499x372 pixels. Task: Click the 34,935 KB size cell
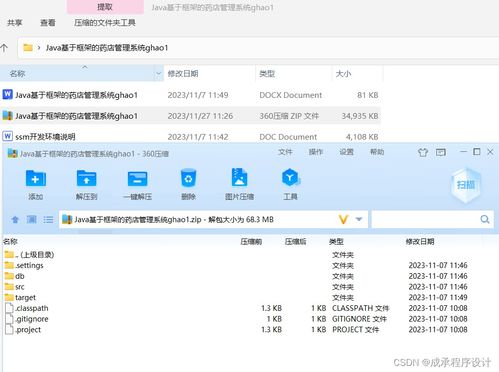(x=360, y=116)
